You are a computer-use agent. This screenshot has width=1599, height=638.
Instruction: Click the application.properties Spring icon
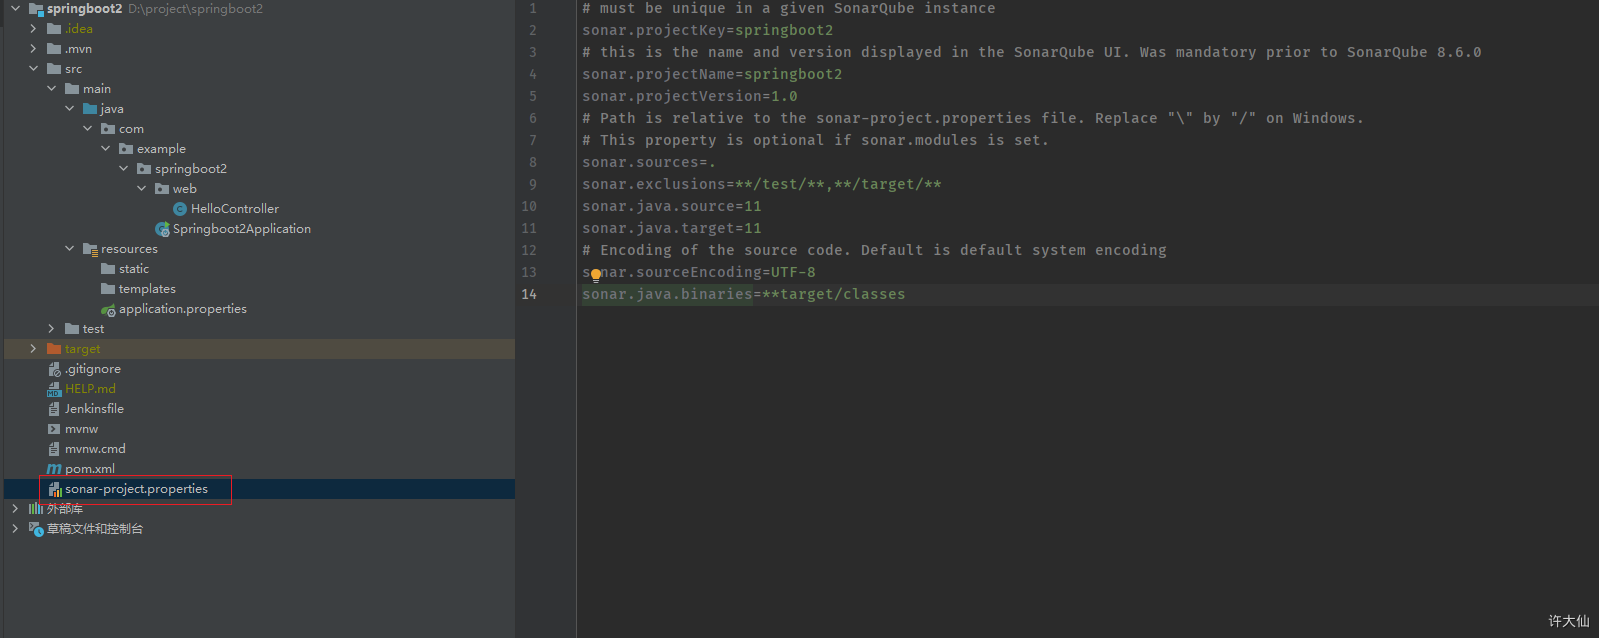(x=108, y=310)
